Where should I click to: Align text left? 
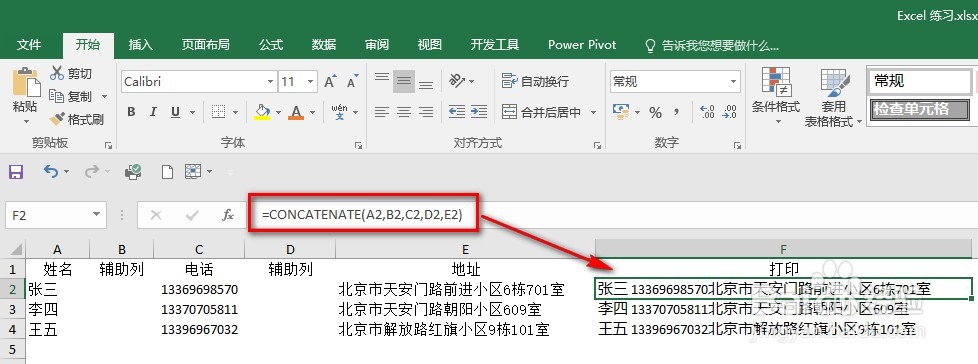pyautogui.click(x=382, y=112)
